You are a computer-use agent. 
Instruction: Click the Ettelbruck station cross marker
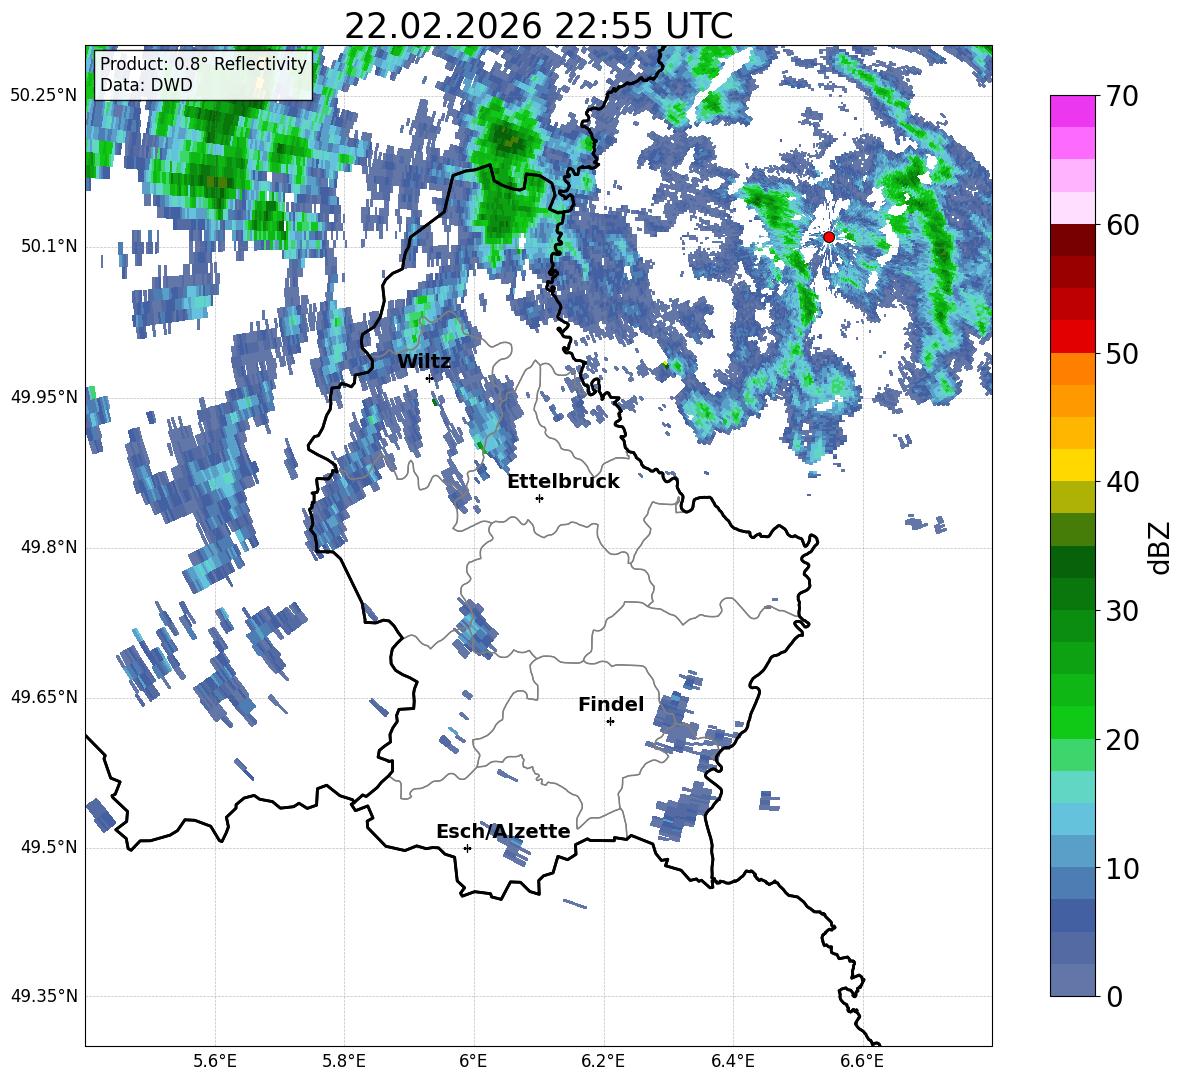pos(539,498)
